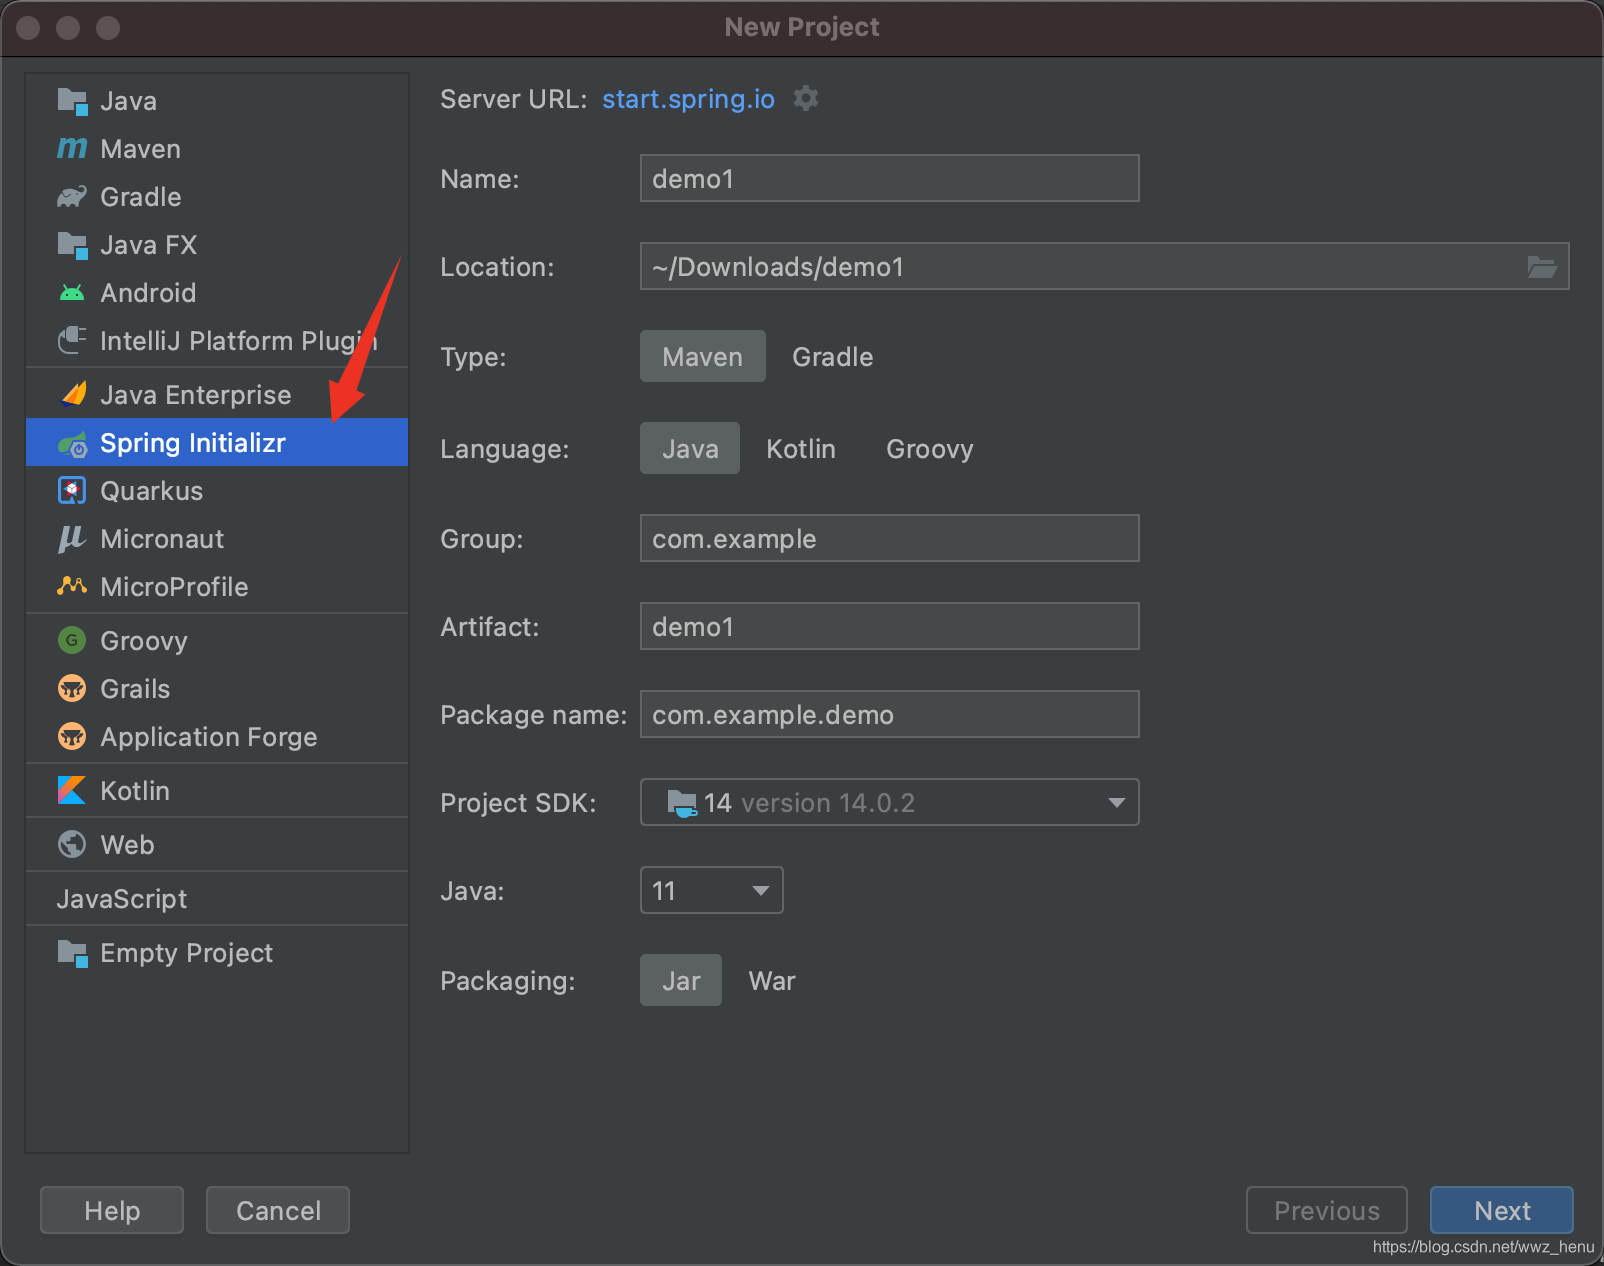Set packaging to Jar
This screenshot has height=1266, width=1604.
681,981
